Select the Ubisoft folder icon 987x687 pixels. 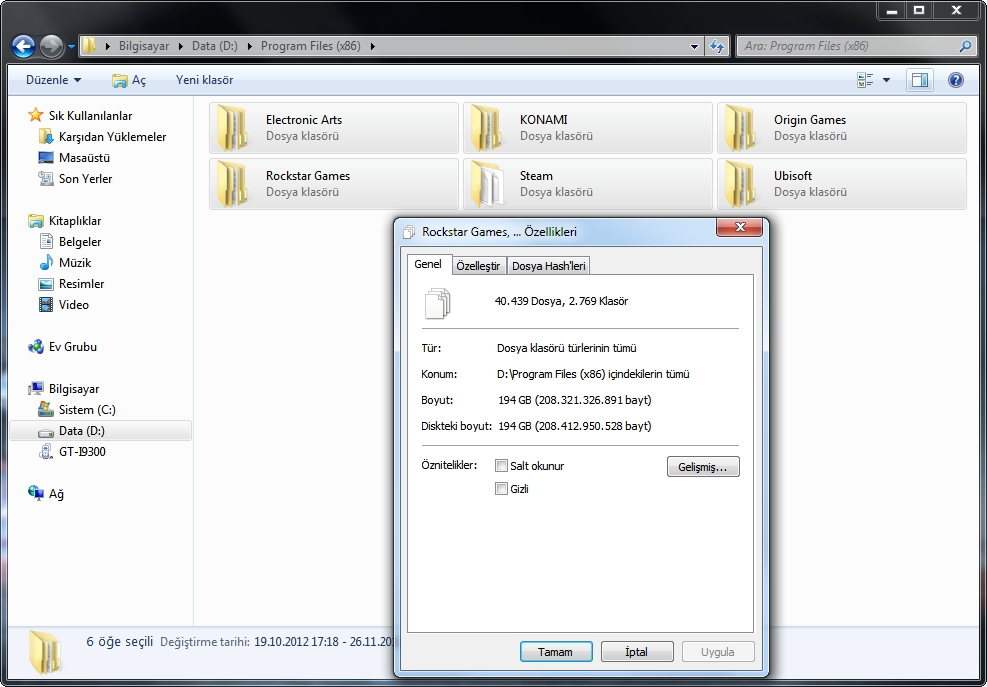(x=740, y=184)
